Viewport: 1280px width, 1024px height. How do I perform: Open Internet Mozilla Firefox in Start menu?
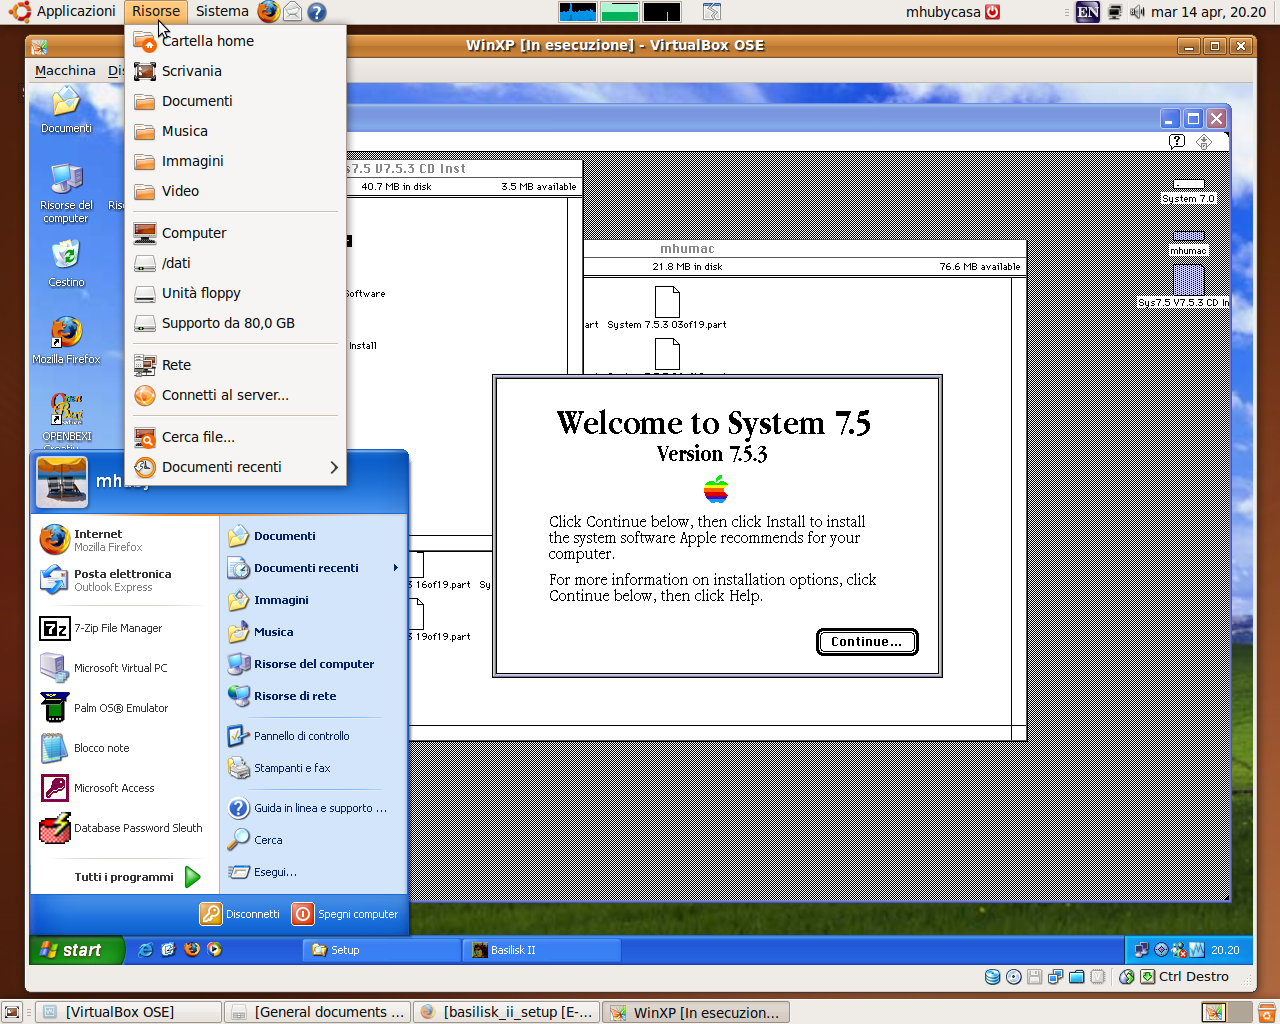125,540
